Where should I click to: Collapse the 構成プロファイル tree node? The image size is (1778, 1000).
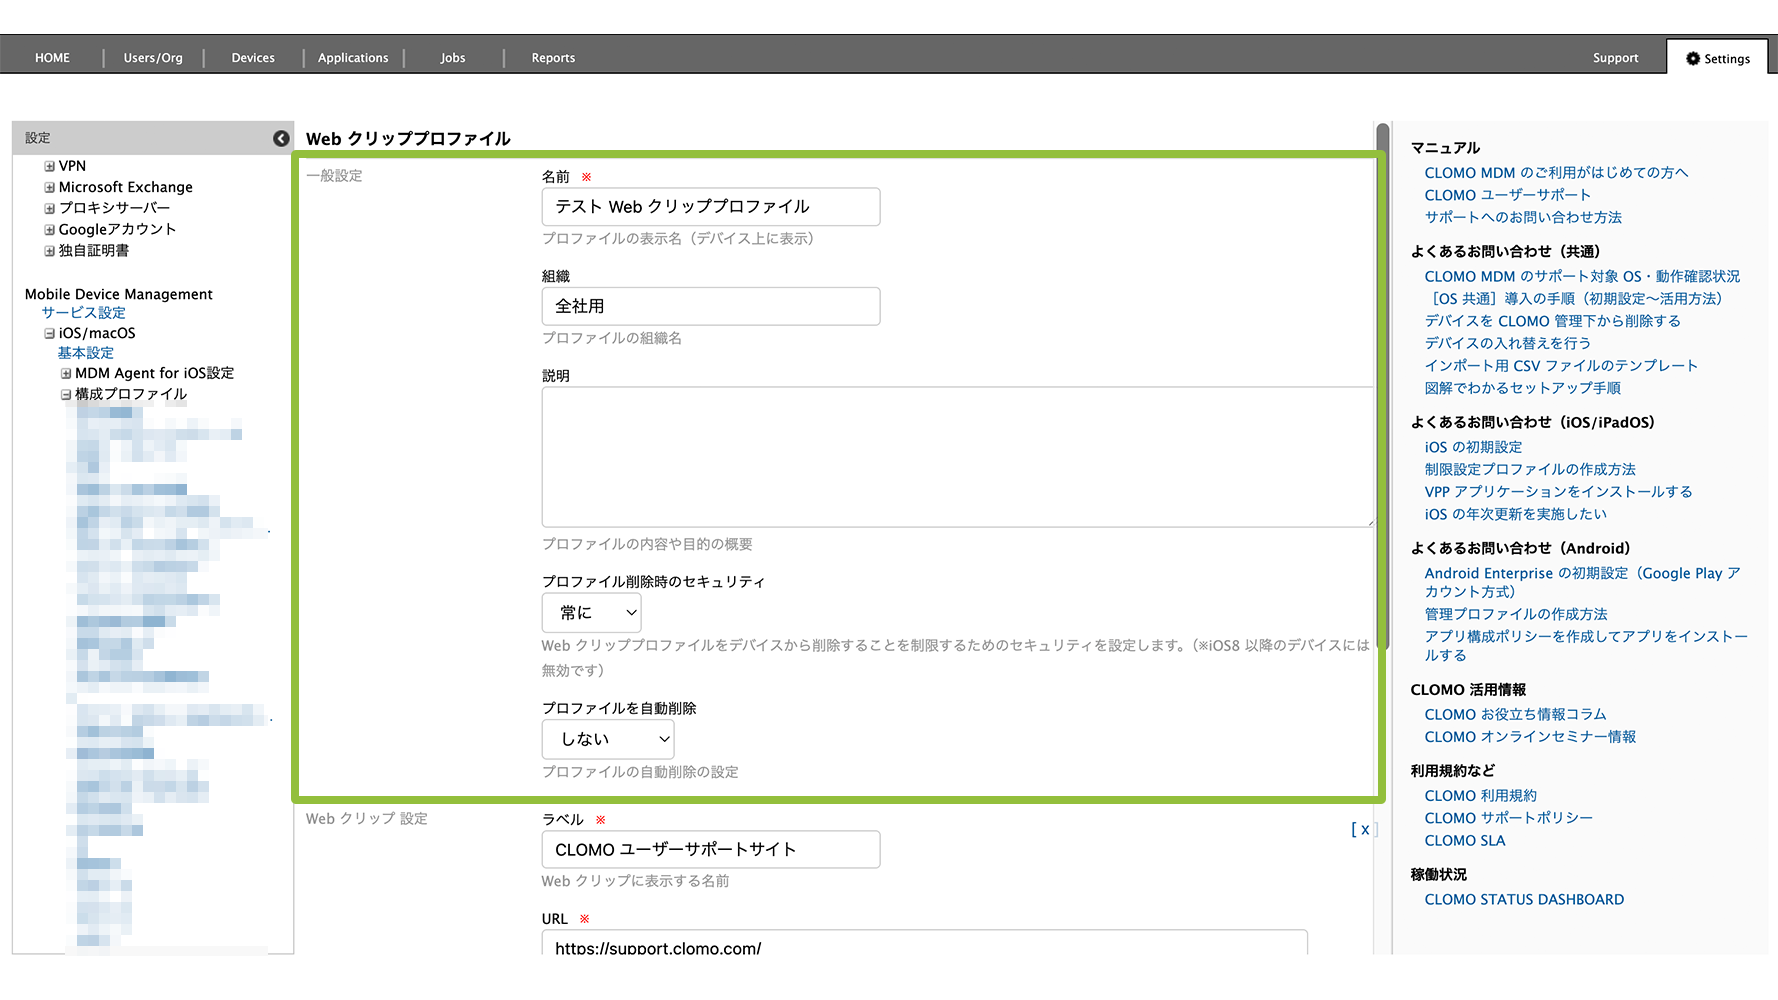(x=66, y=394)
